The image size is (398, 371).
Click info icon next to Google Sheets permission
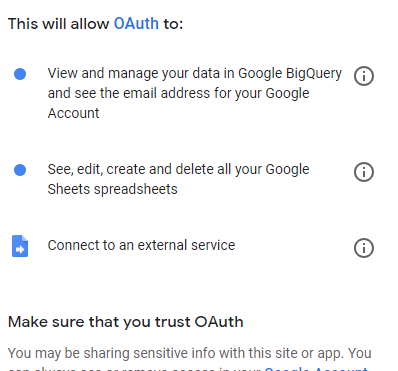click(x=364, y=172)
